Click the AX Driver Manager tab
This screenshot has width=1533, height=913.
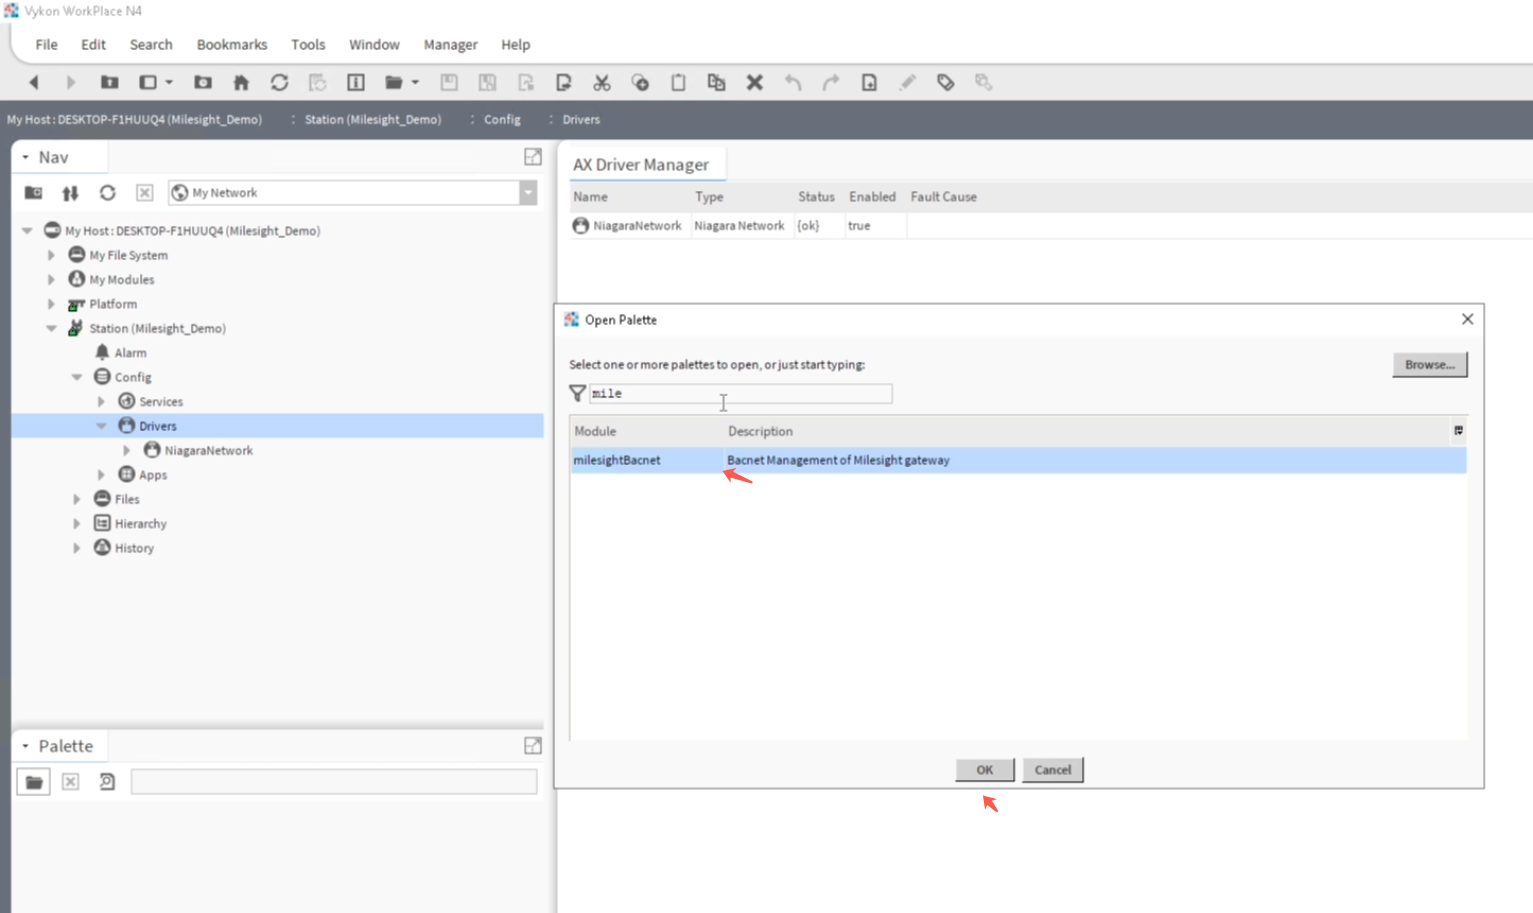click(x=641, y=165)
